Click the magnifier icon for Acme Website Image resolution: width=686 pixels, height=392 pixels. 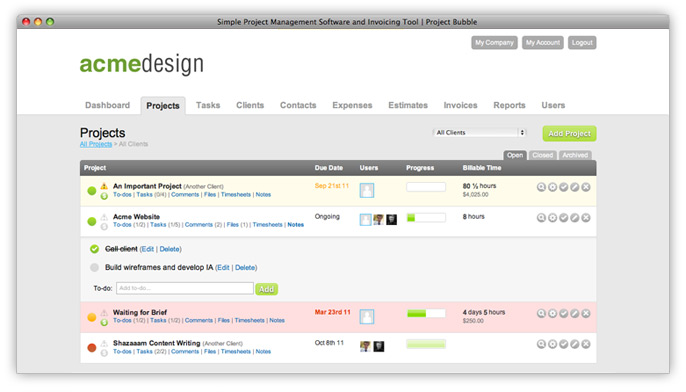tap(541, 218)
